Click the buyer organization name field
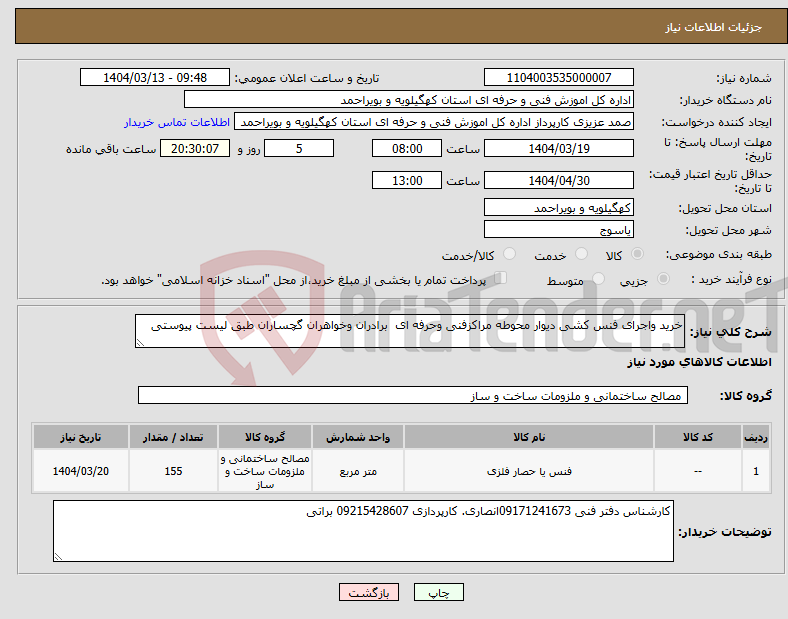The height and width of the screenshot is (619, 788). coord(409,99)
